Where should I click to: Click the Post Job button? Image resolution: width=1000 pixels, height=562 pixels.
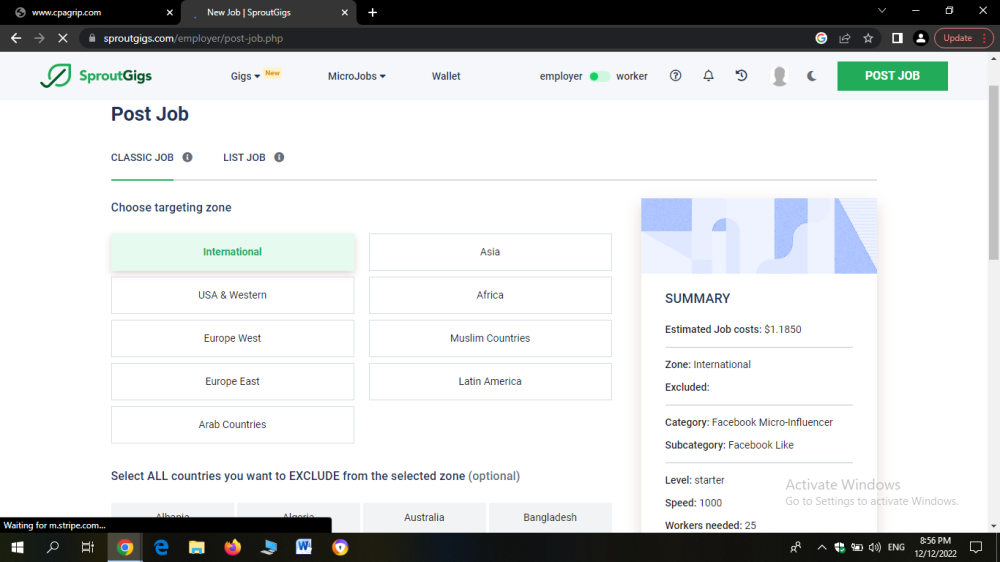pyautogui.click(x=892, y=76)
